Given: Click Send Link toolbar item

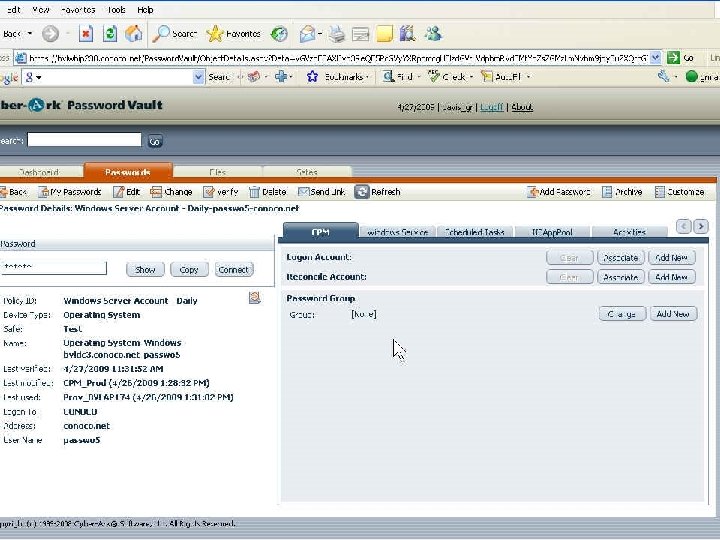Looking at the screenshot, I should coord(321,192).
